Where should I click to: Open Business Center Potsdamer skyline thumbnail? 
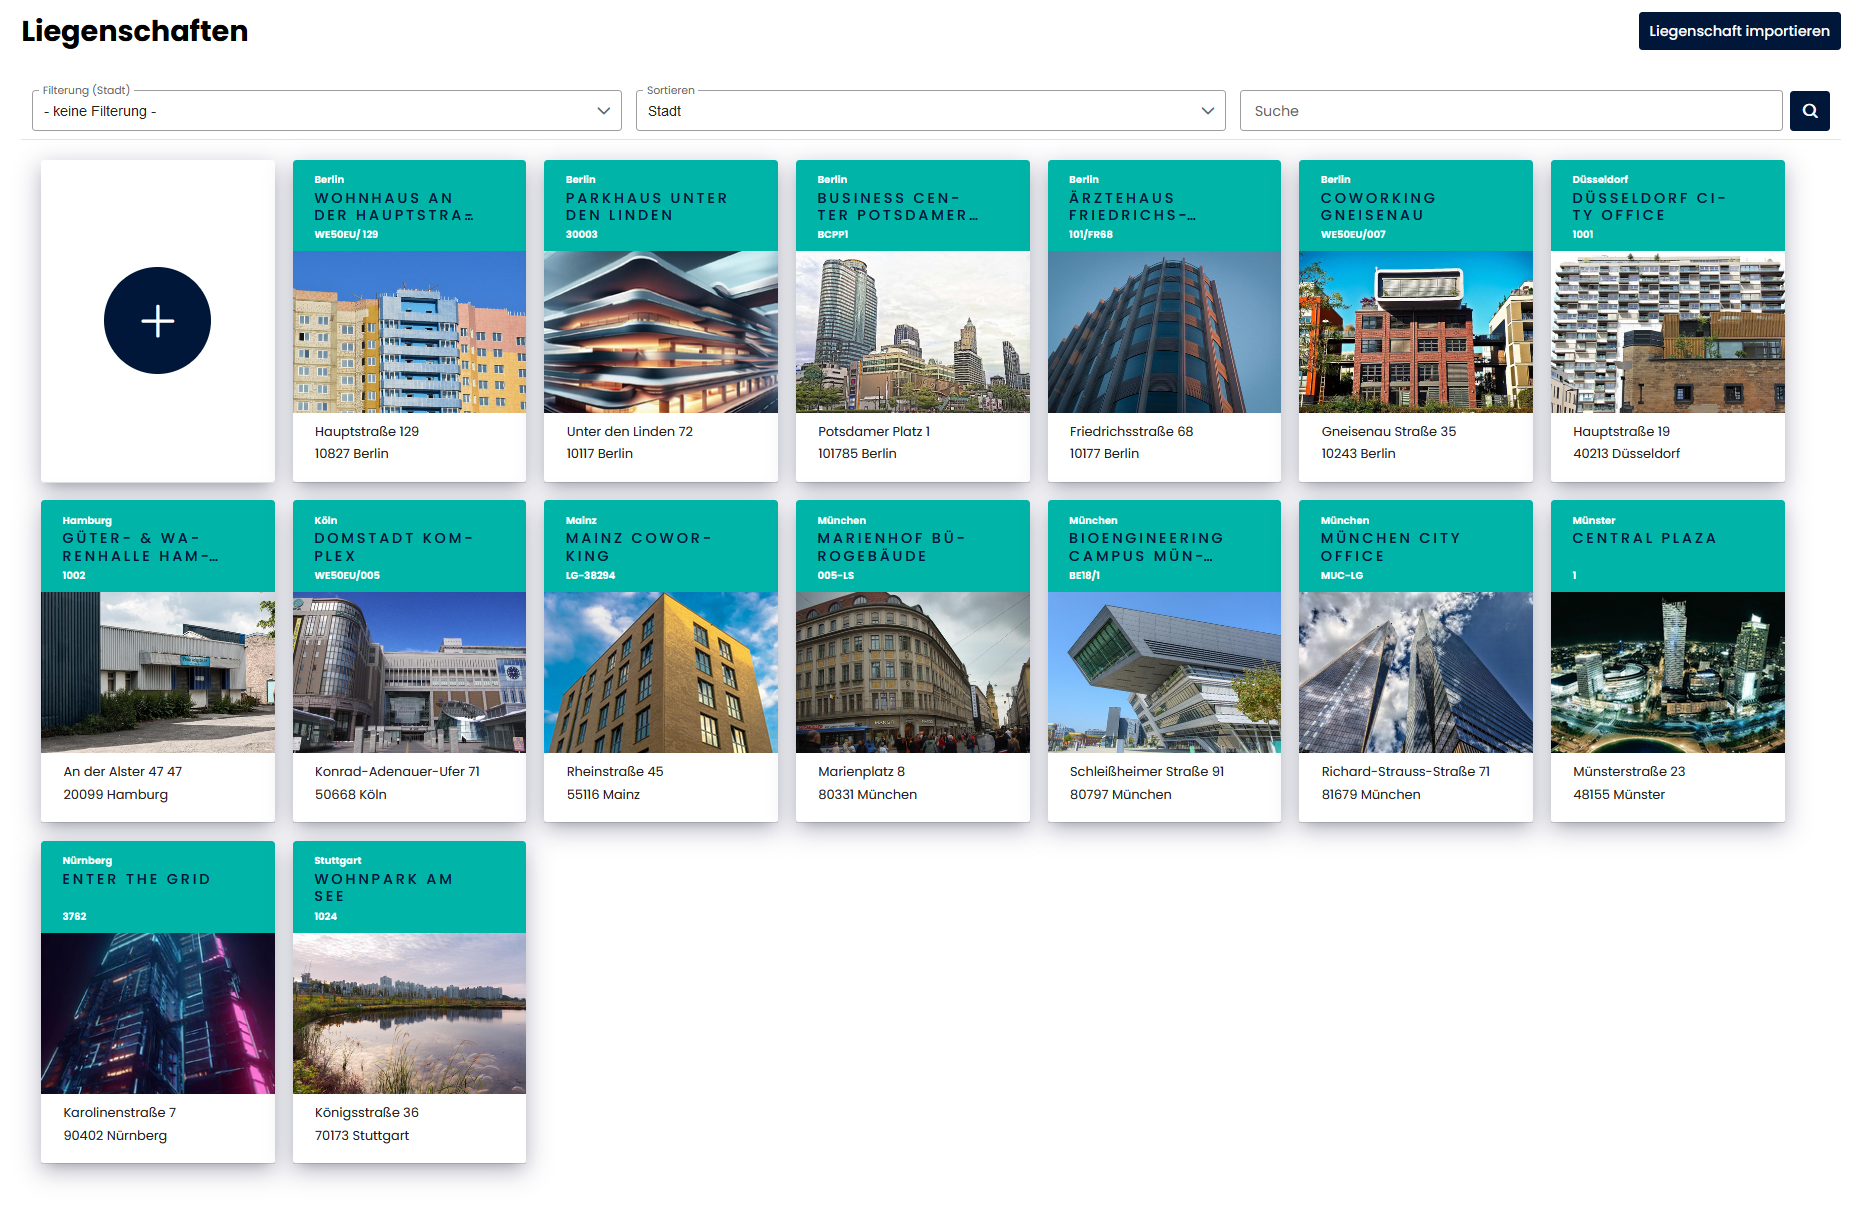click(x=912, y=332)
